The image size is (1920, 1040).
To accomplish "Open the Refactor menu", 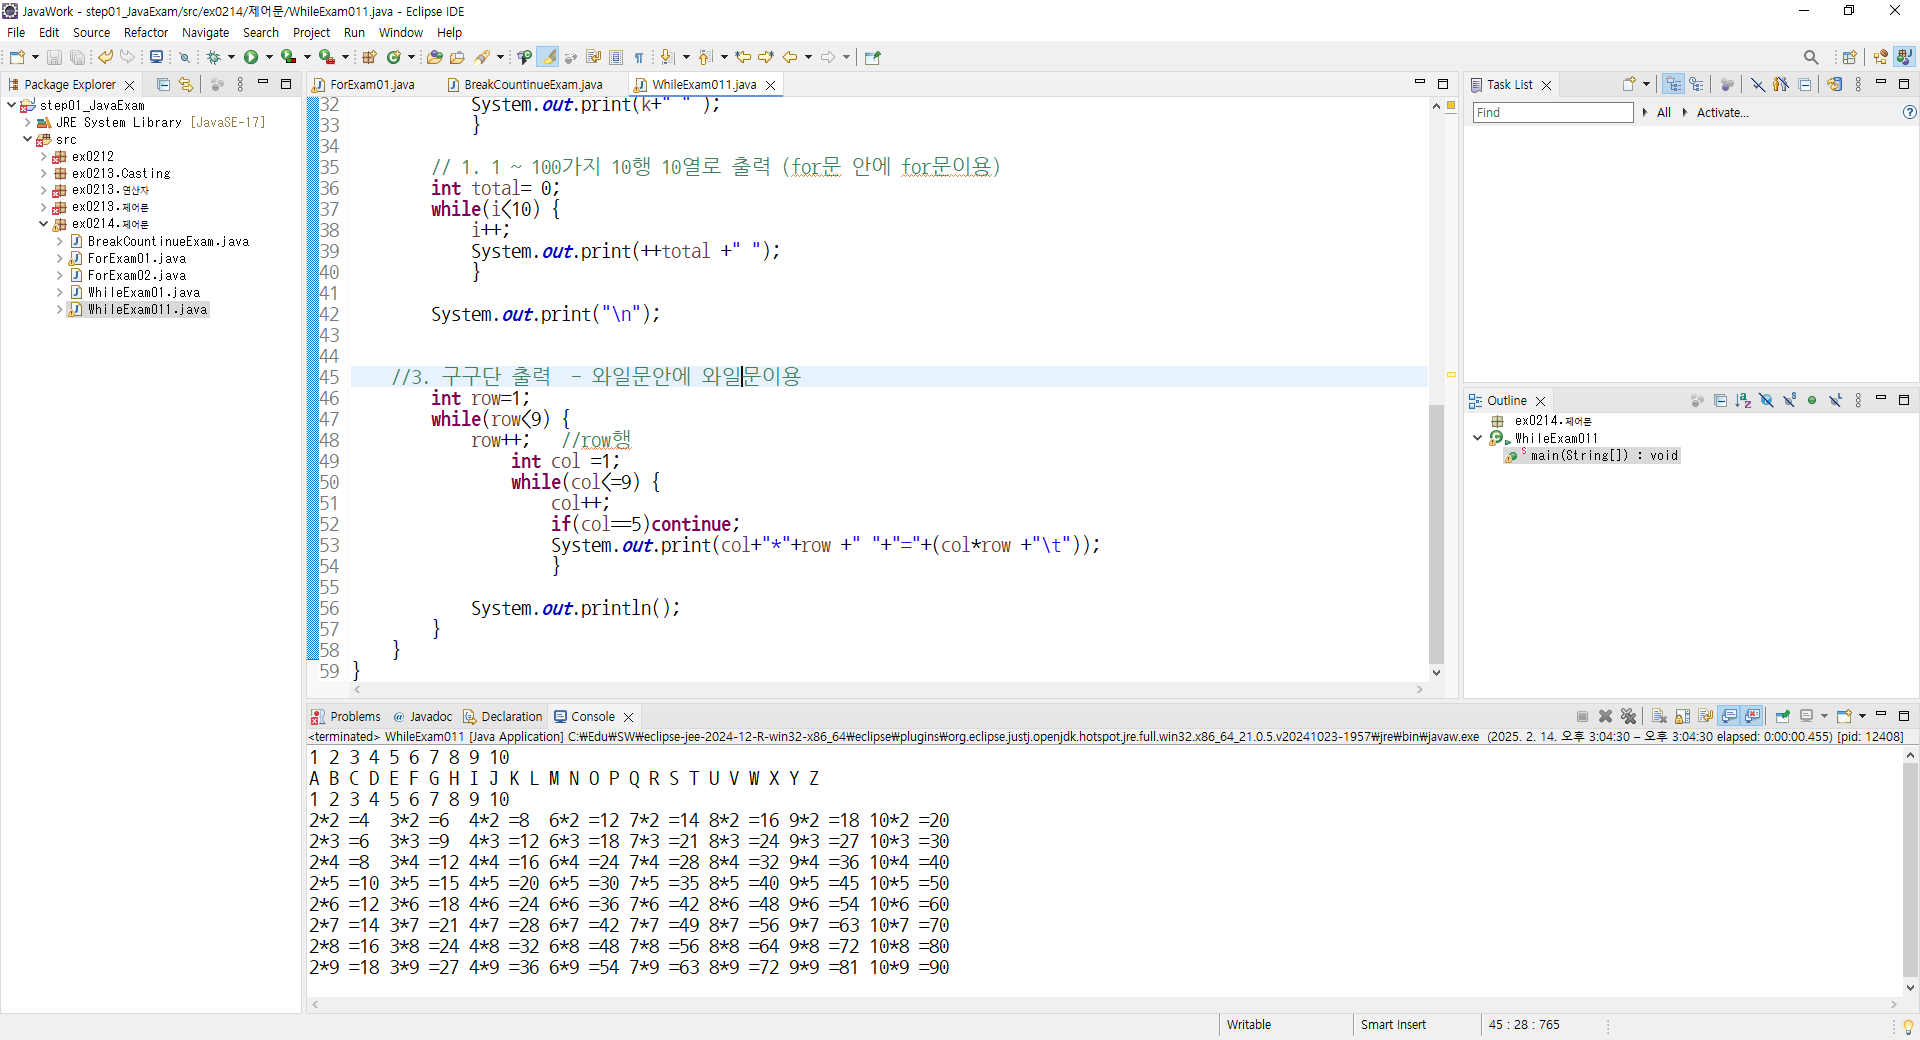I will [x=146, y=32].
